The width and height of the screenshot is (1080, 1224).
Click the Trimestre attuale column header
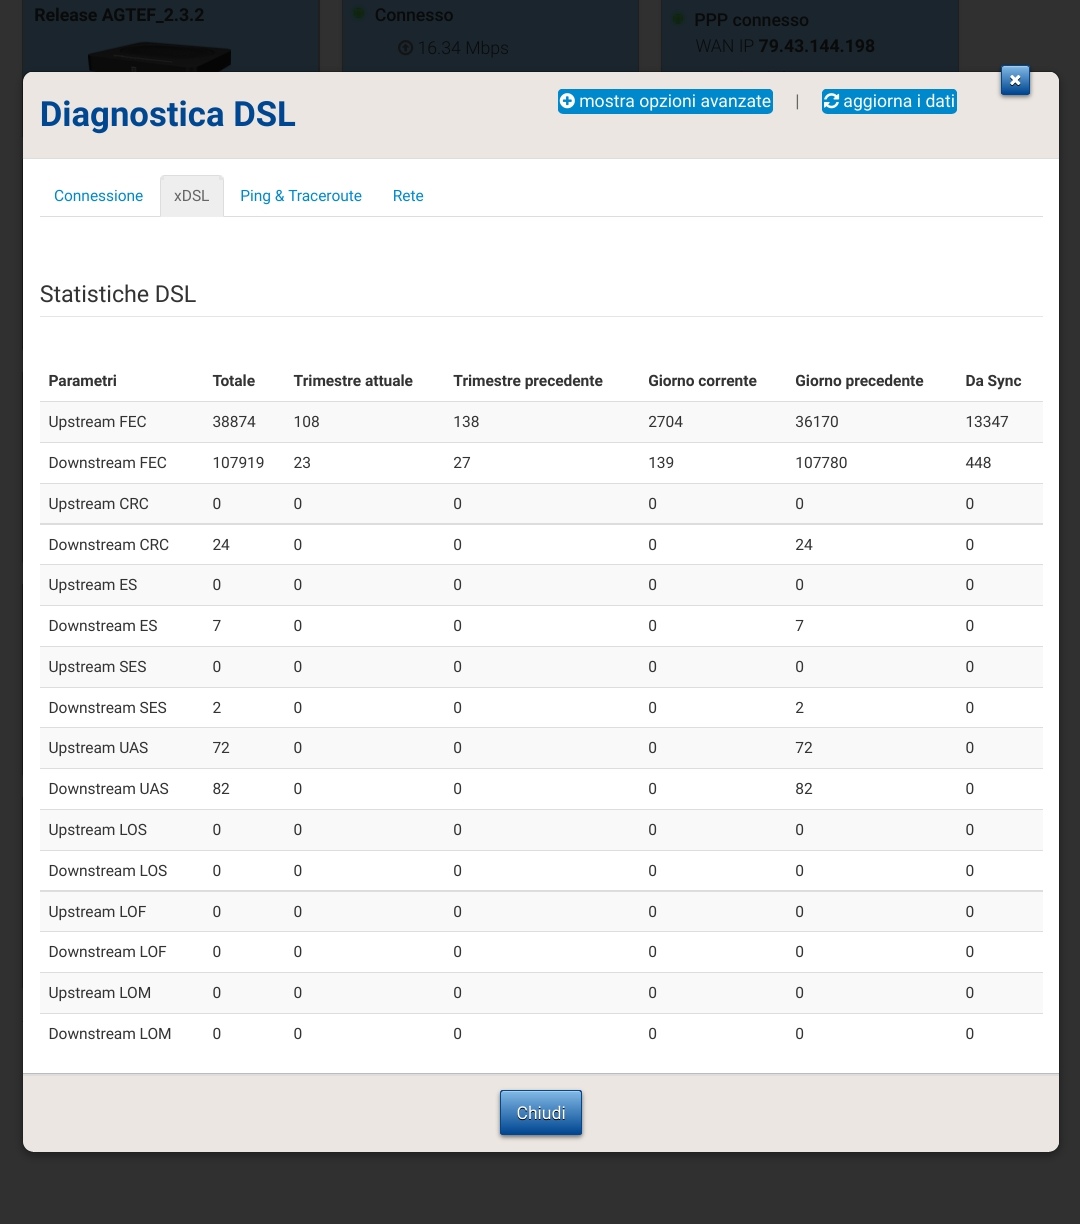[x=353, y=381]
